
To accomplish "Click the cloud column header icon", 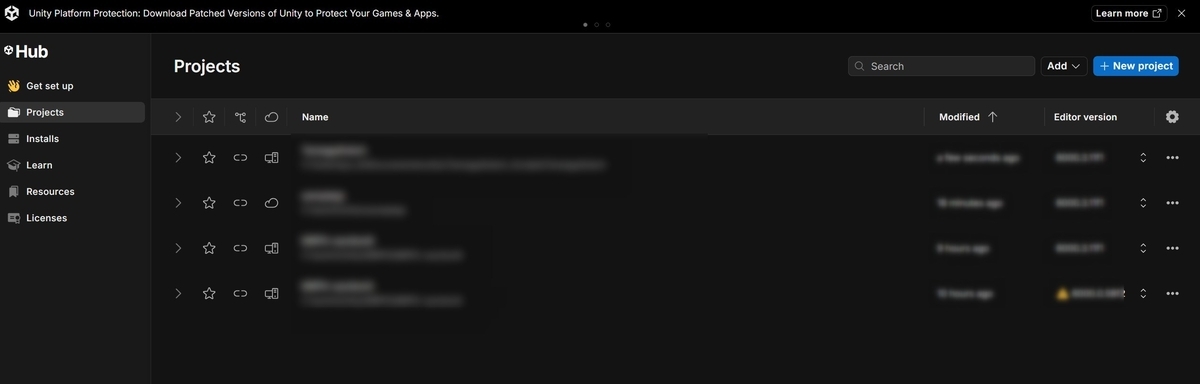I will pos(271,117).
